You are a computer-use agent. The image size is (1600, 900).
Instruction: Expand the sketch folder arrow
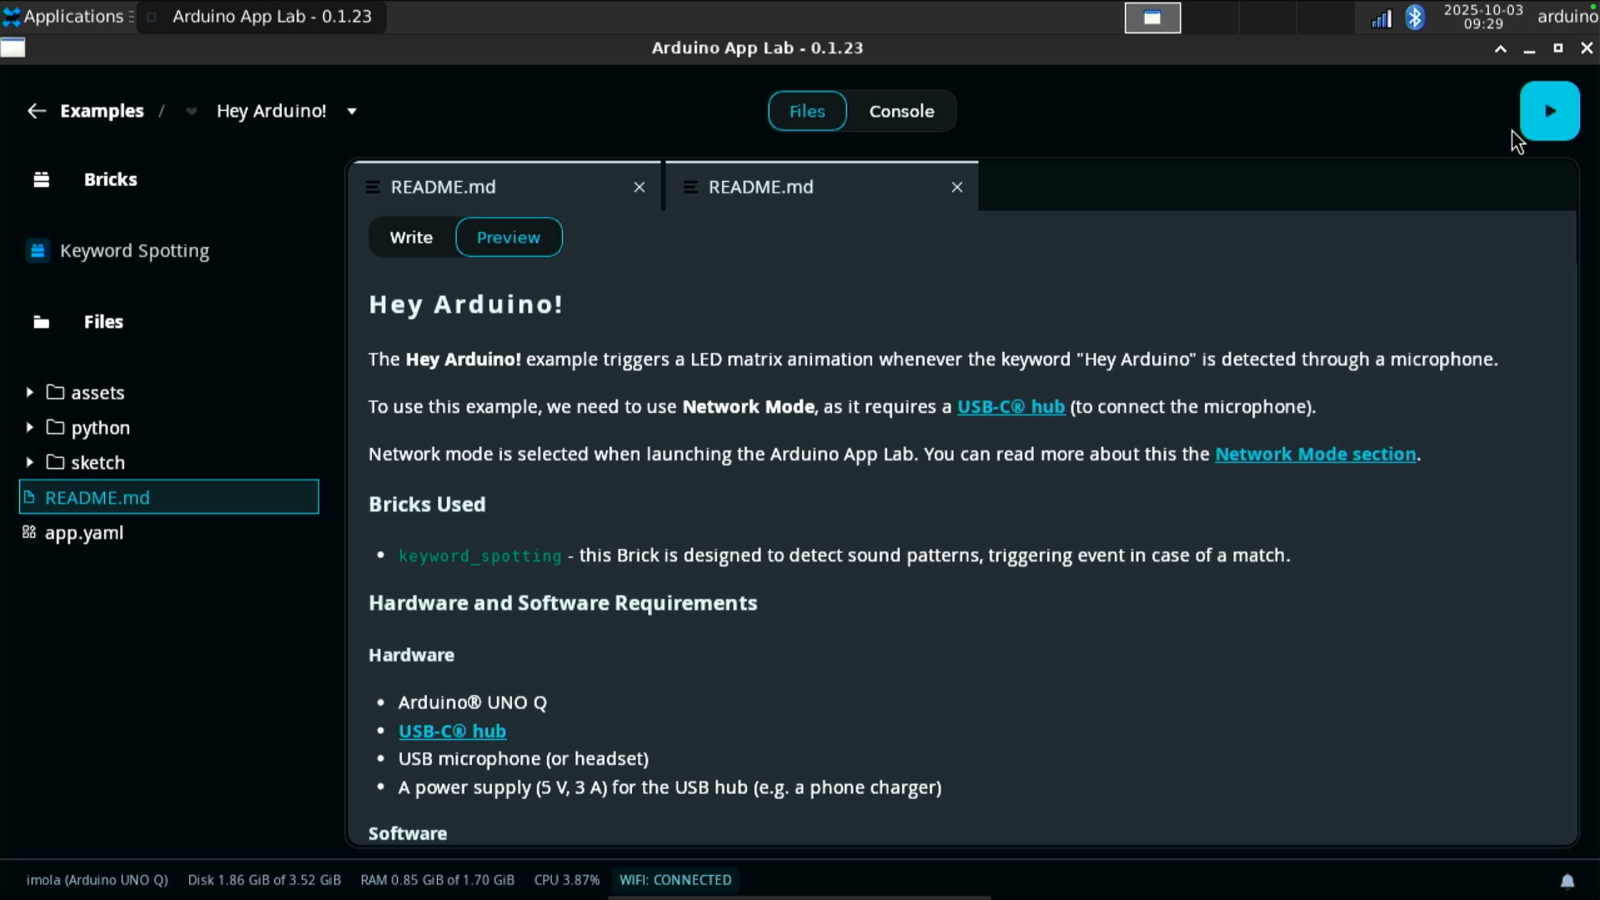(x=29, y=462)
